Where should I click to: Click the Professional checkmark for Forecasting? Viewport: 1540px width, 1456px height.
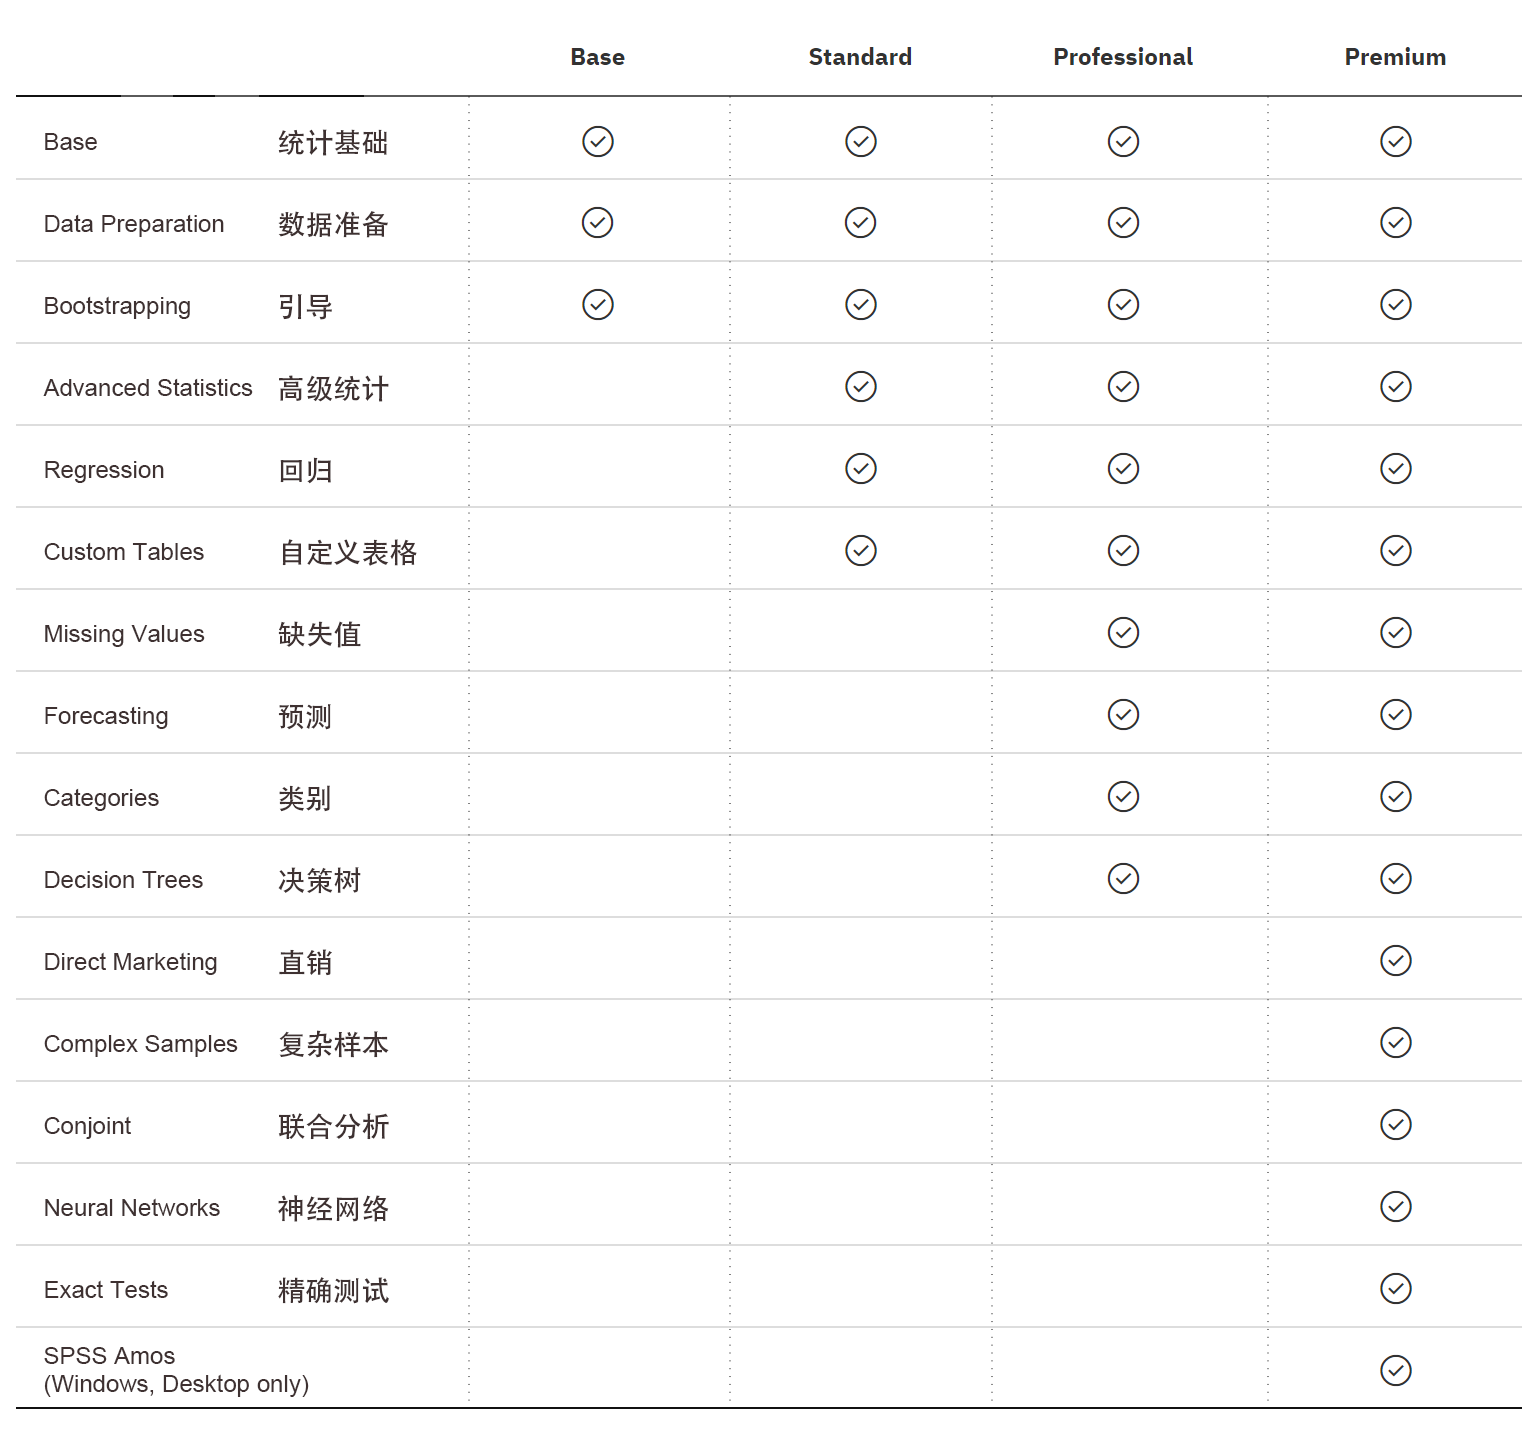pyautogui.click(x=1124, y=714)
